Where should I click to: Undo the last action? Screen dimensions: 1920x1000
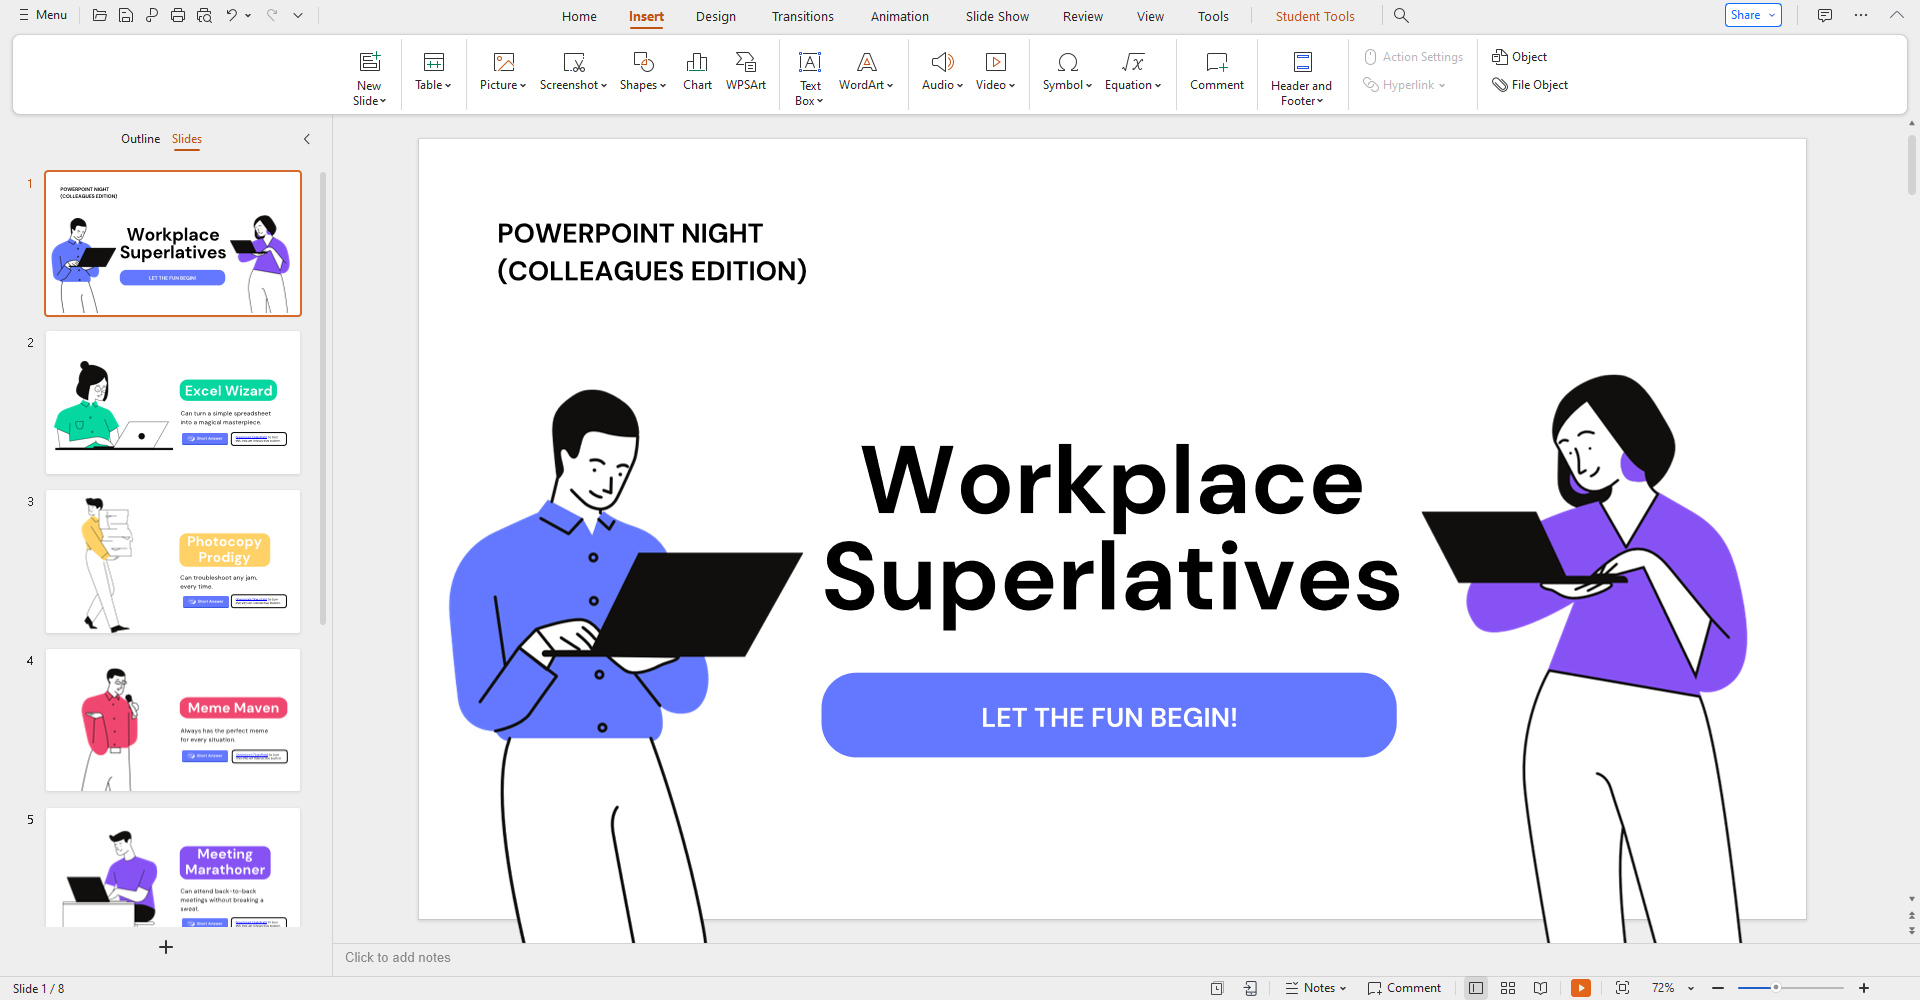(x=231, y=16)
